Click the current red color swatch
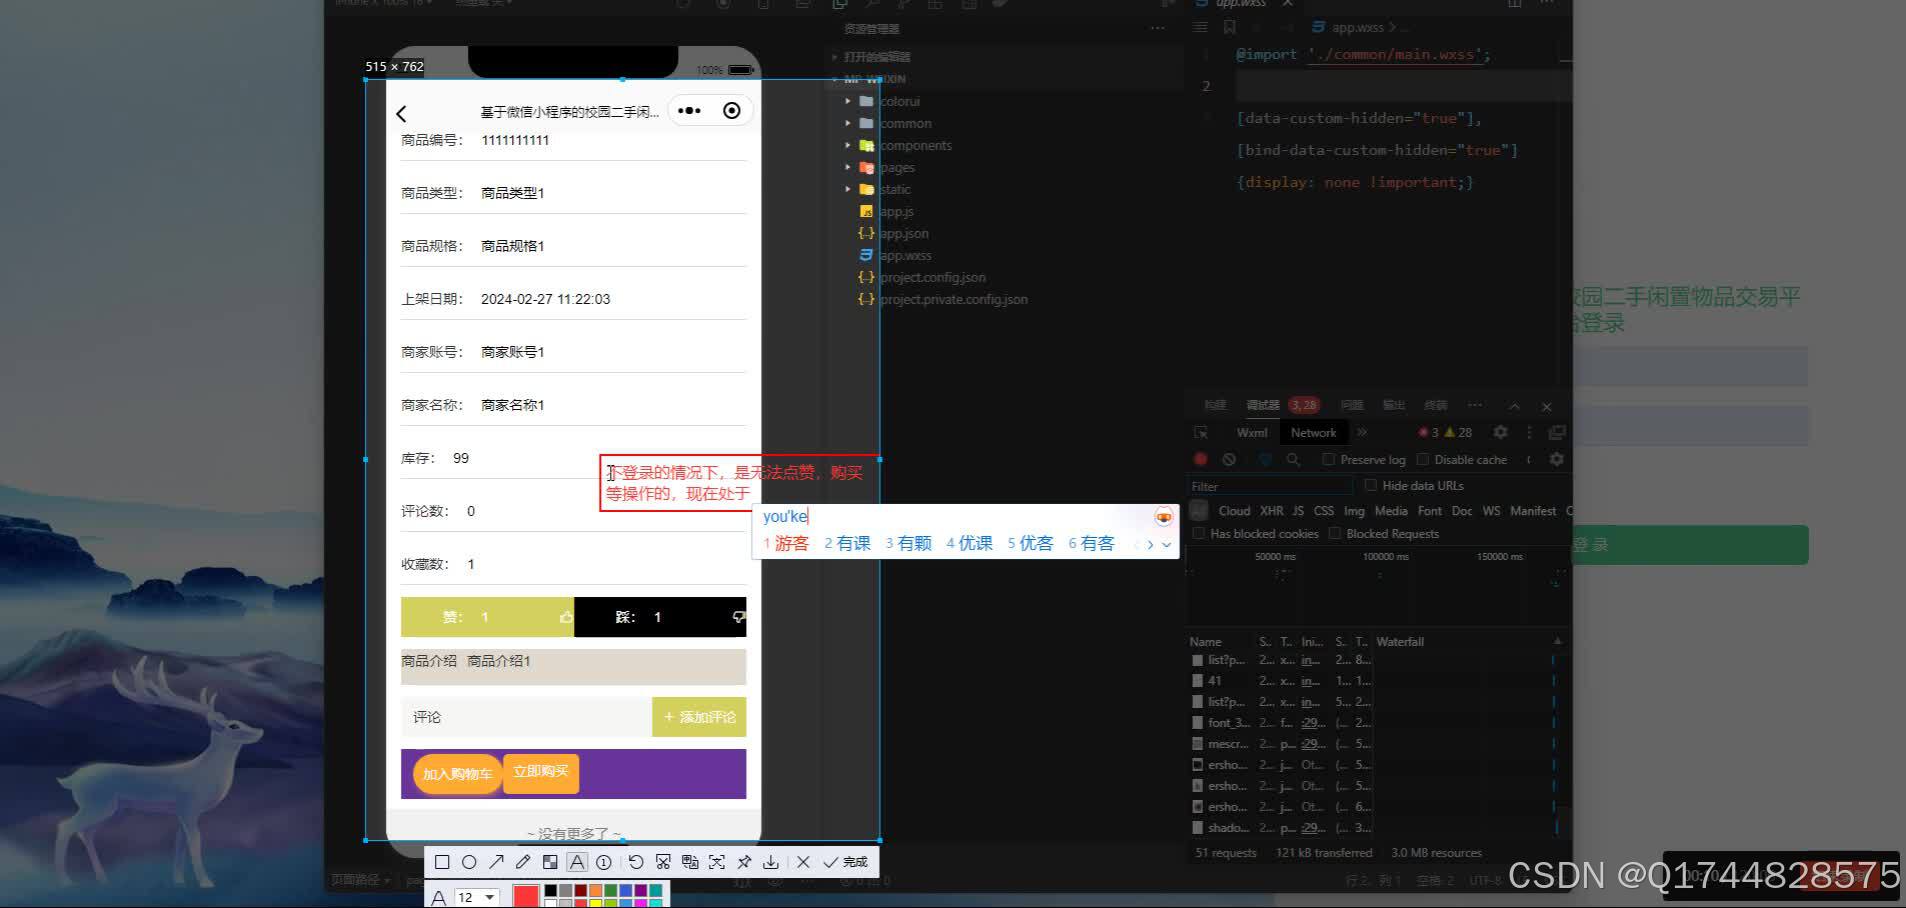This screenshot has width=1906, height=908. pos(526,896)
